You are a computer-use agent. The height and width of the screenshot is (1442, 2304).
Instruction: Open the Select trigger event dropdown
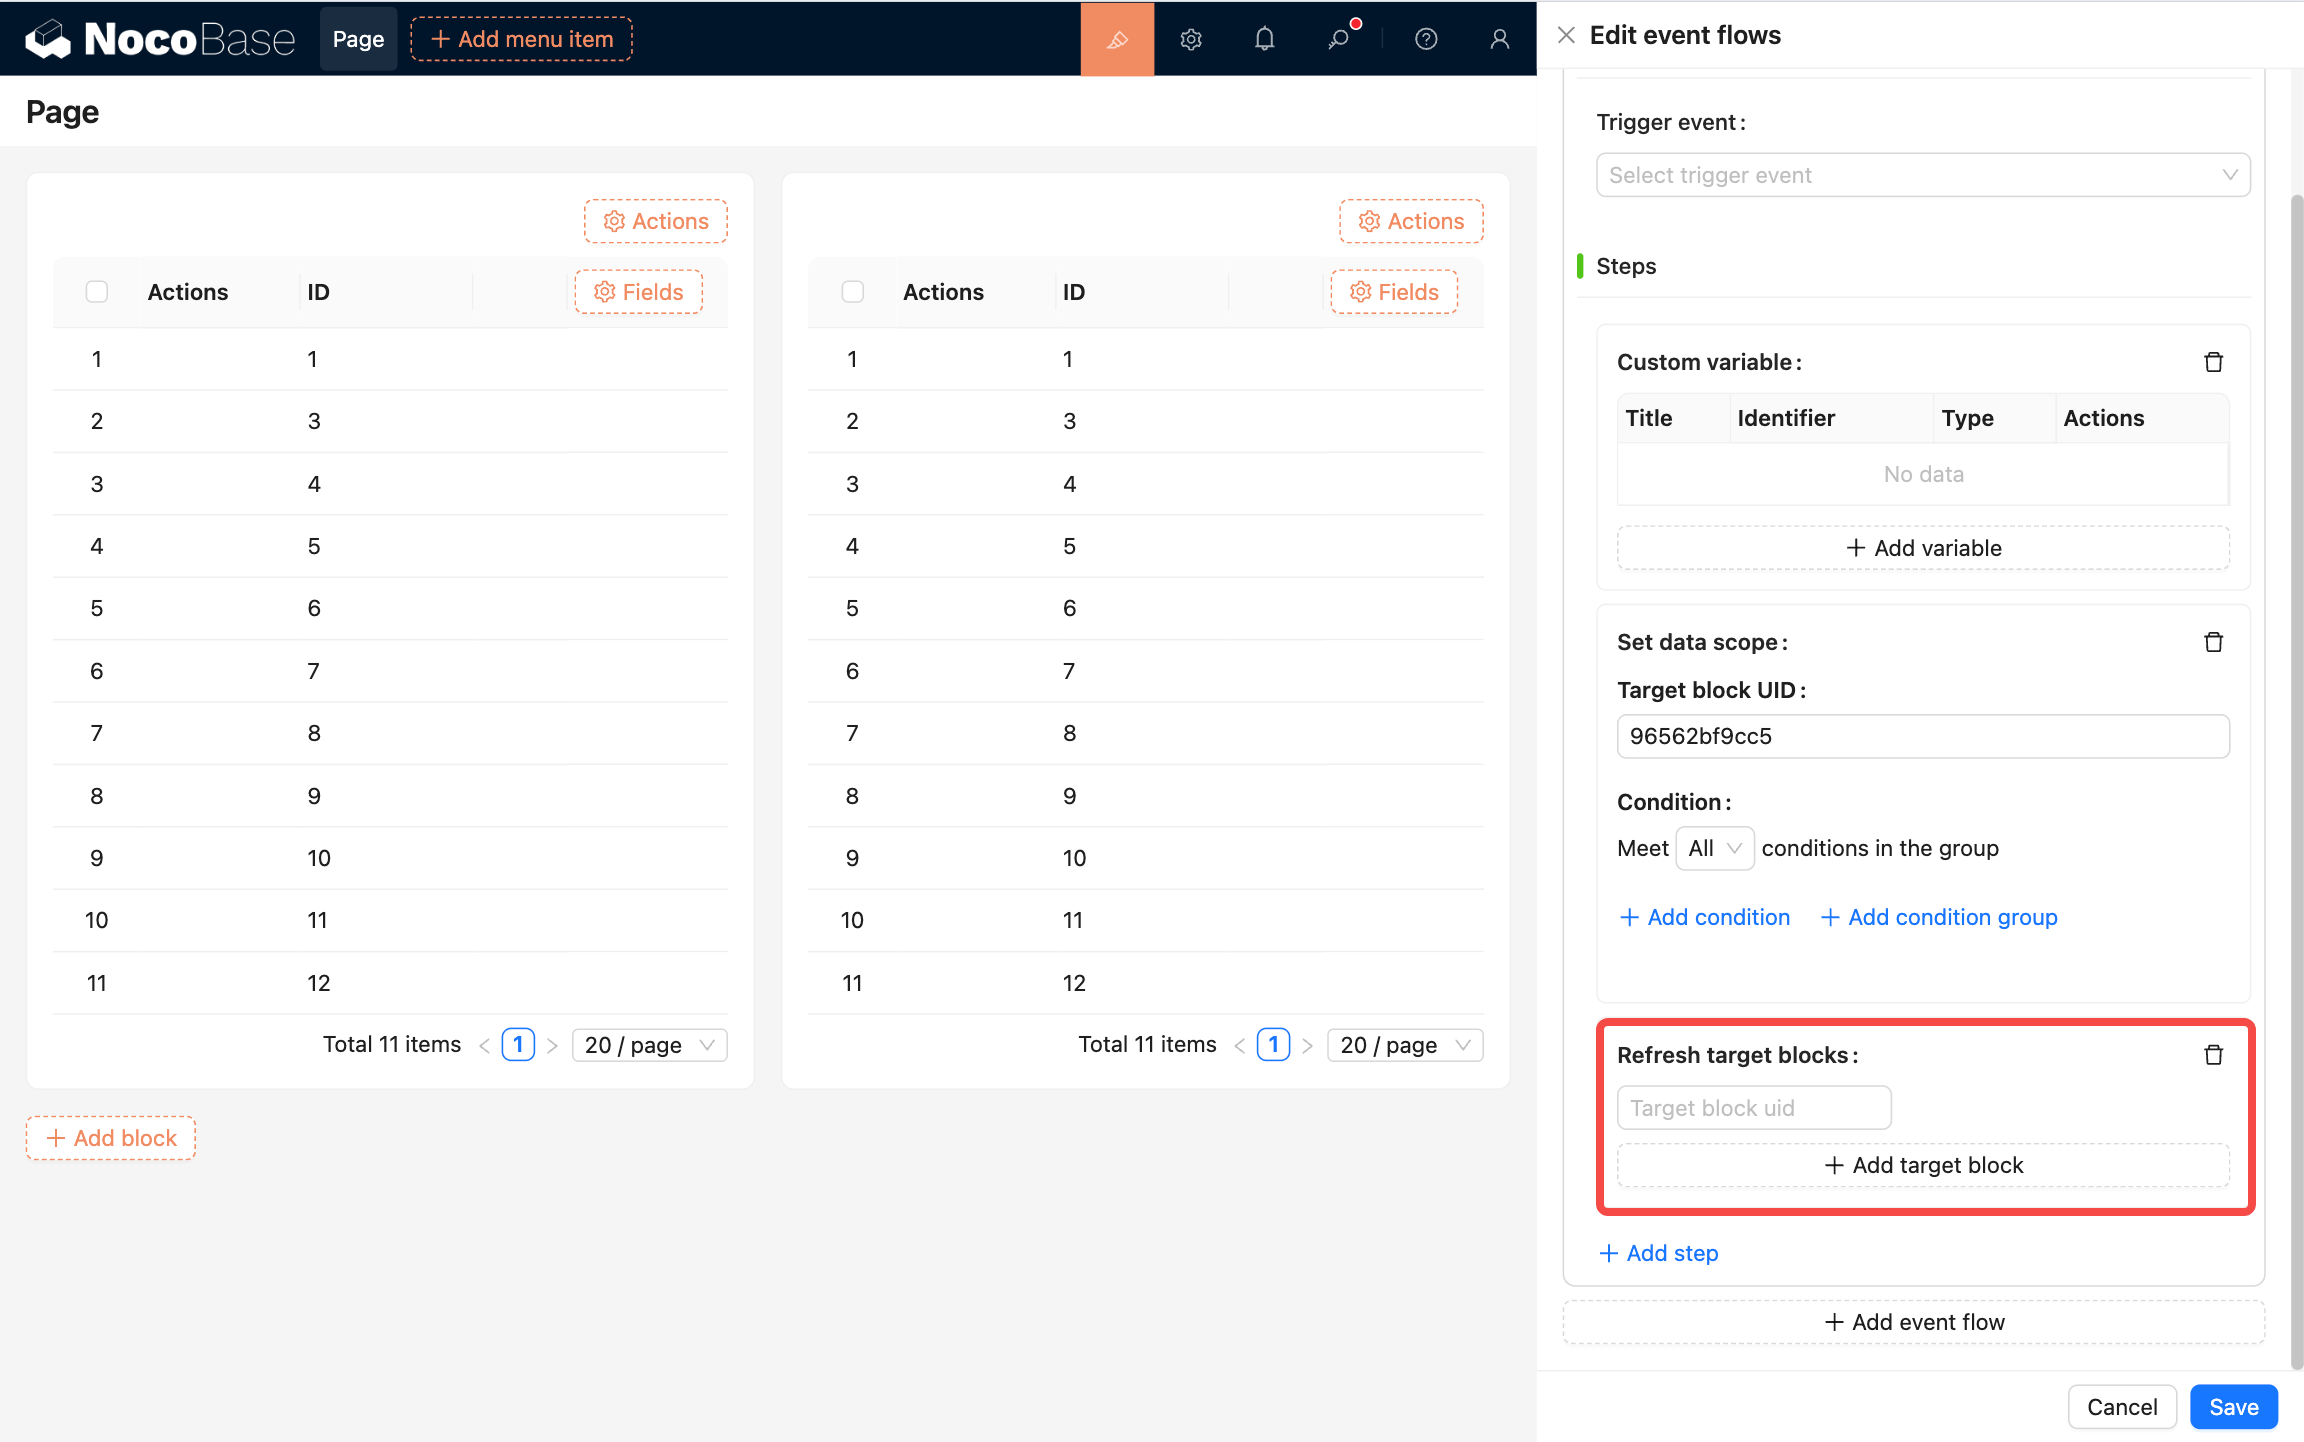1922,175
